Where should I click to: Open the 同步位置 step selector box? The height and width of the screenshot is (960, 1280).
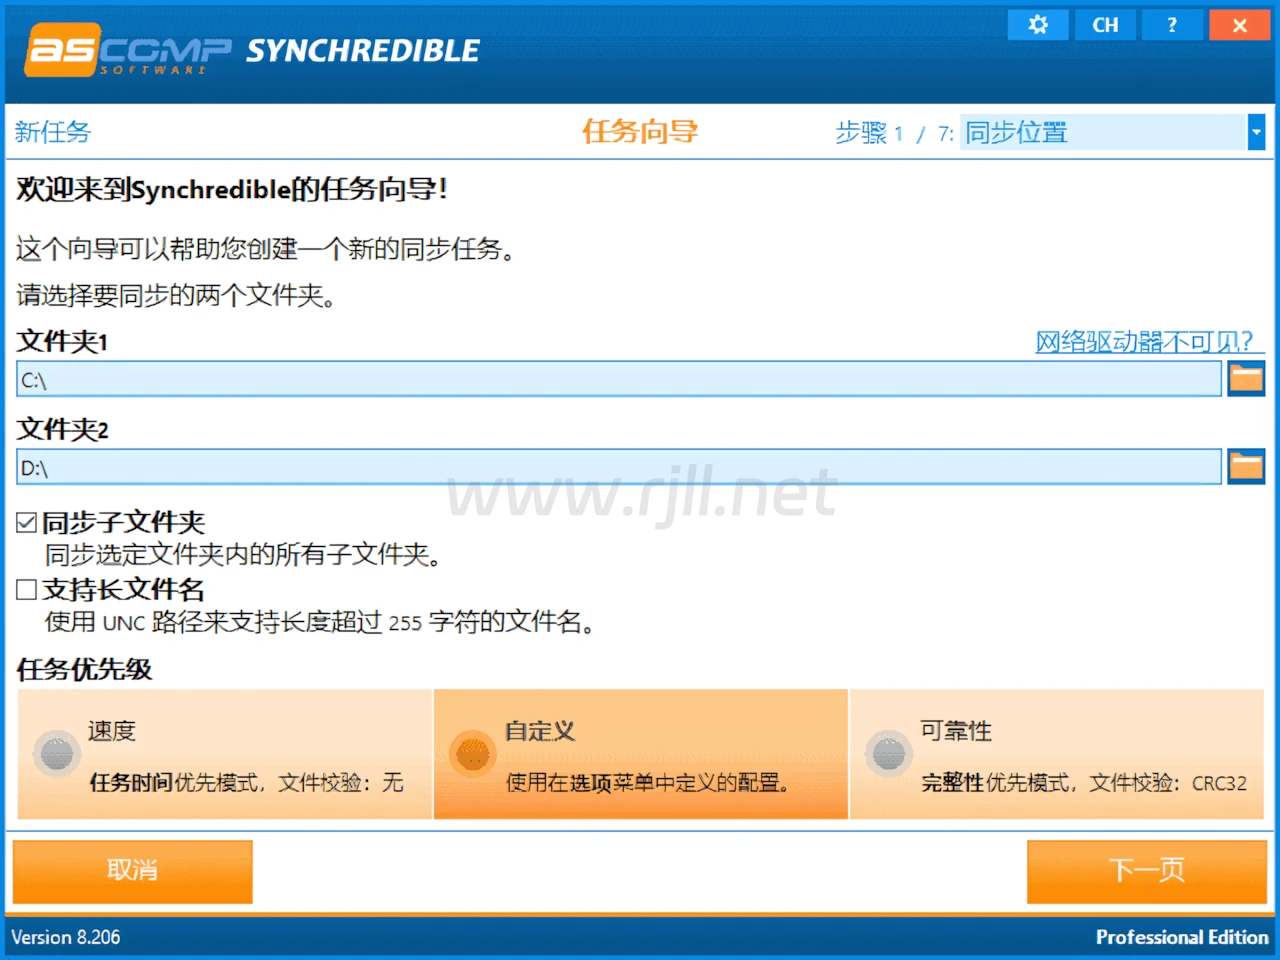(1102, 132)
